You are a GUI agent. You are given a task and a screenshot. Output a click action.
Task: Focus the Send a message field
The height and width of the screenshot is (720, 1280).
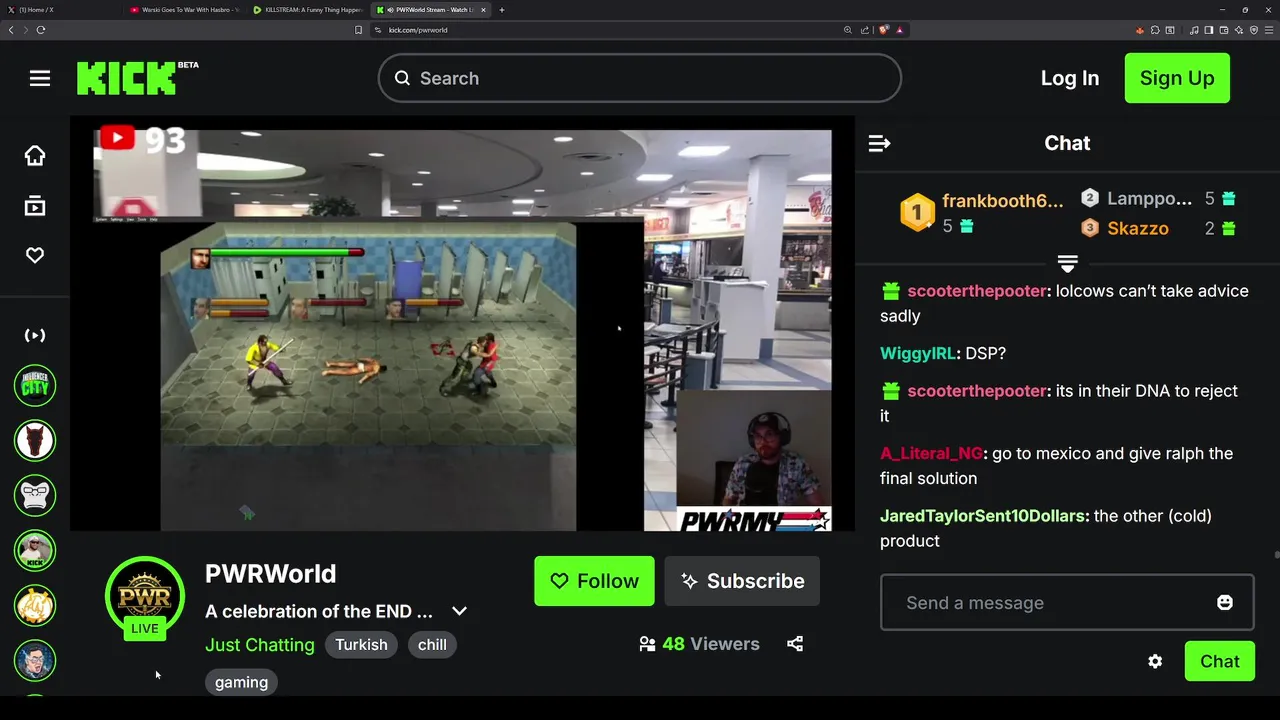pos(1067,602)
